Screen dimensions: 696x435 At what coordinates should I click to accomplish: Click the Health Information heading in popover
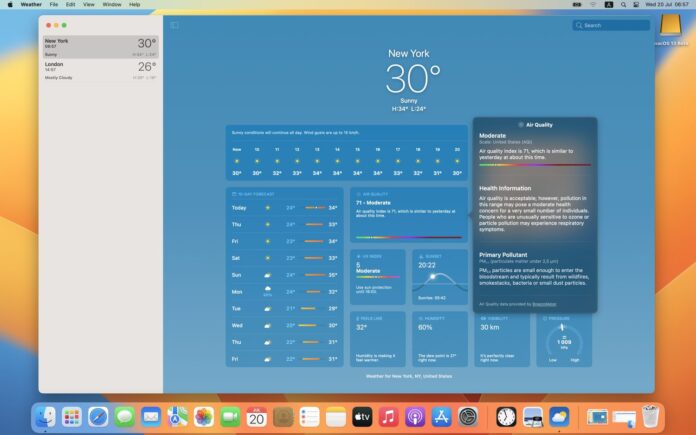[505, 188]
